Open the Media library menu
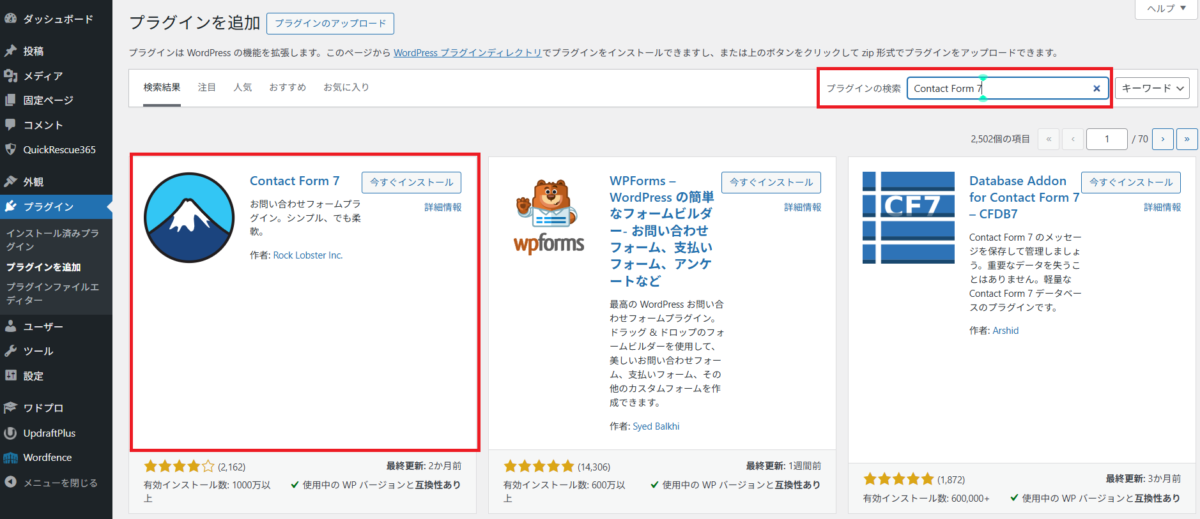Screen dimensions: 1200x519 tap(43, 76)
